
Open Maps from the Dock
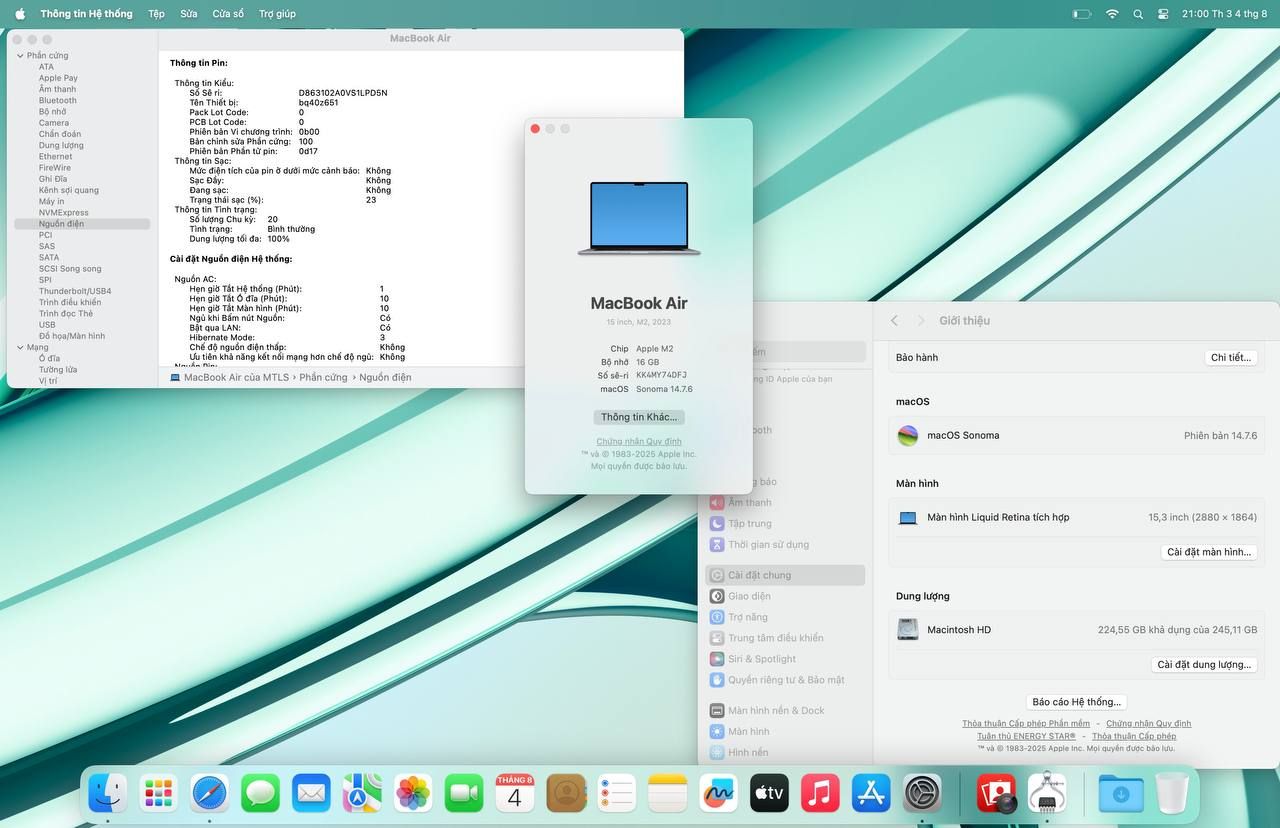362,794
